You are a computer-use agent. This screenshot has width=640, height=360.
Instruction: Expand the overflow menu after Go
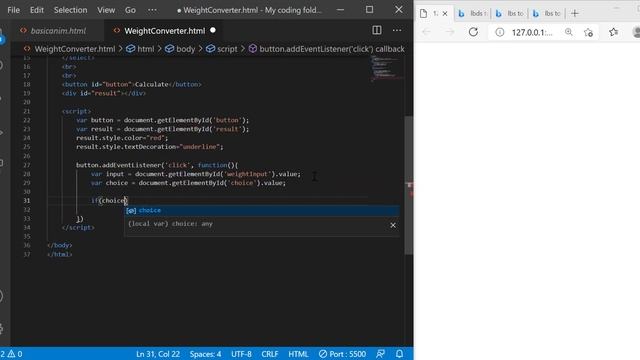pyautogui.click(x=152, y=10)
